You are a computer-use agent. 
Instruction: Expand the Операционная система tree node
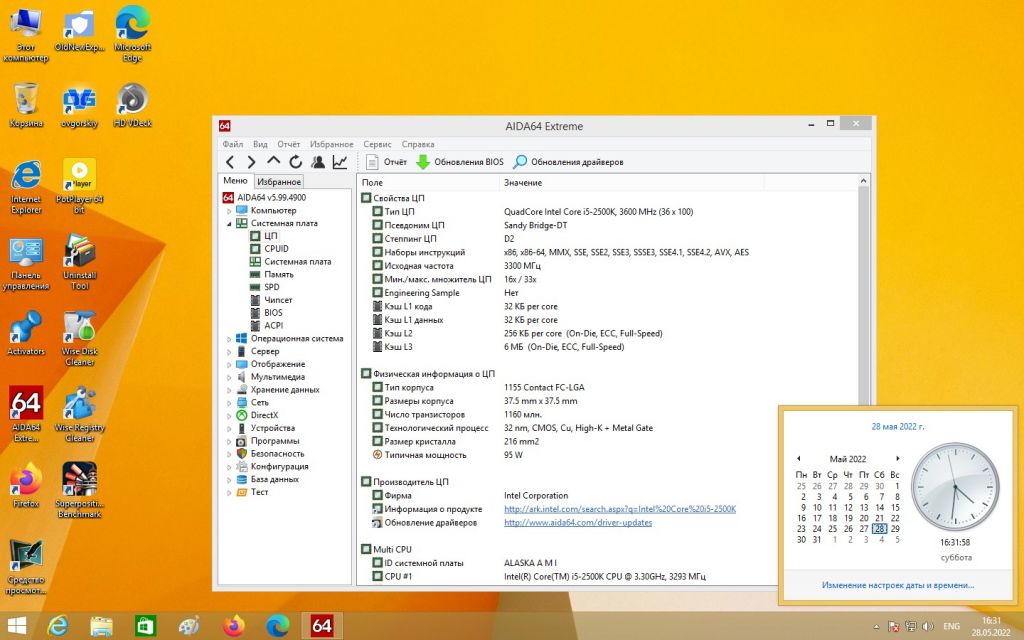click(229, 339)
